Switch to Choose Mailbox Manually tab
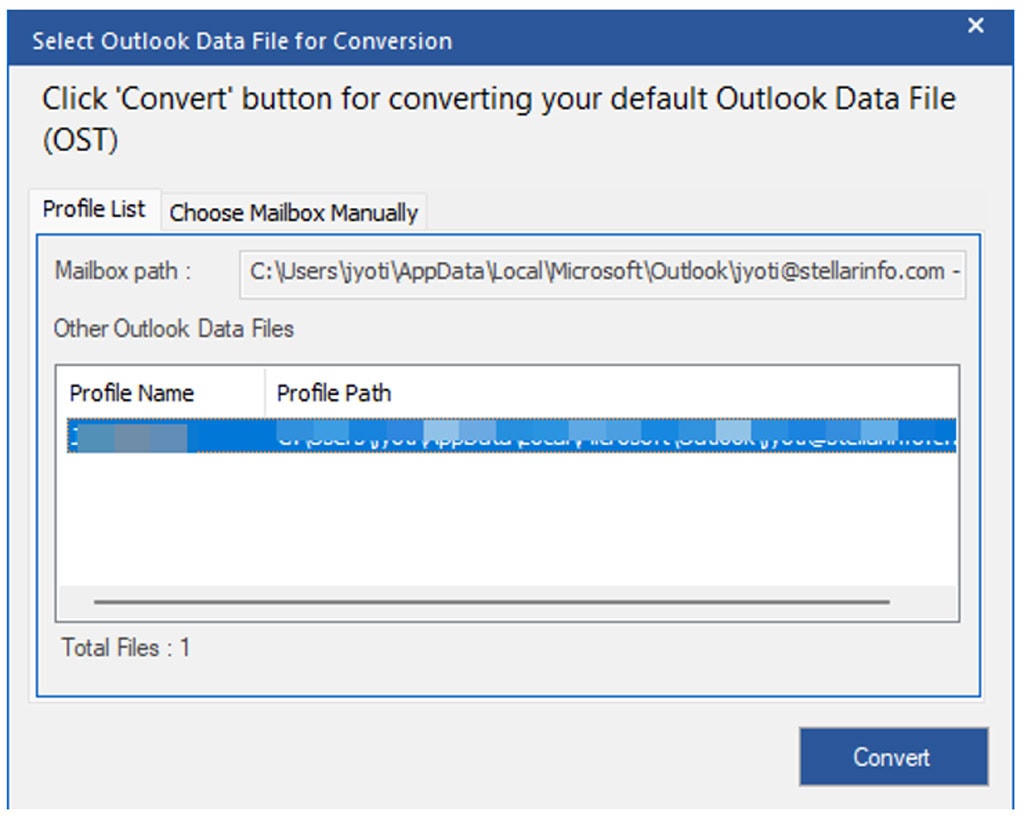1024x826 pixels. 294,212
